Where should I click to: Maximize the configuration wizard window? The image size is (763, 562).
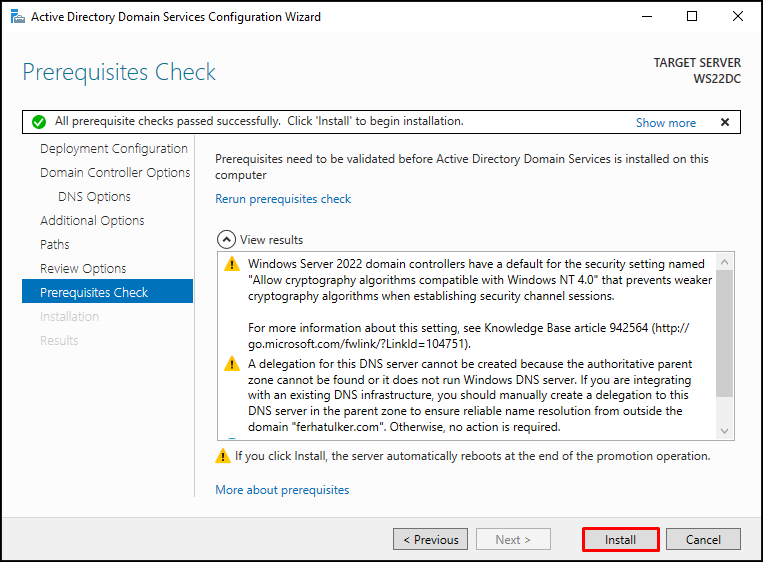[691, 17]
